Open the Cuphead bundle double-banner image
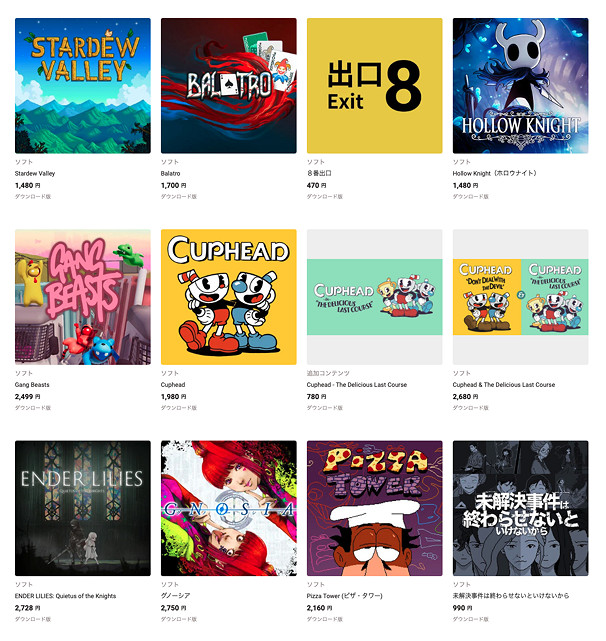 pyautogui.click(x=521, y=297)
